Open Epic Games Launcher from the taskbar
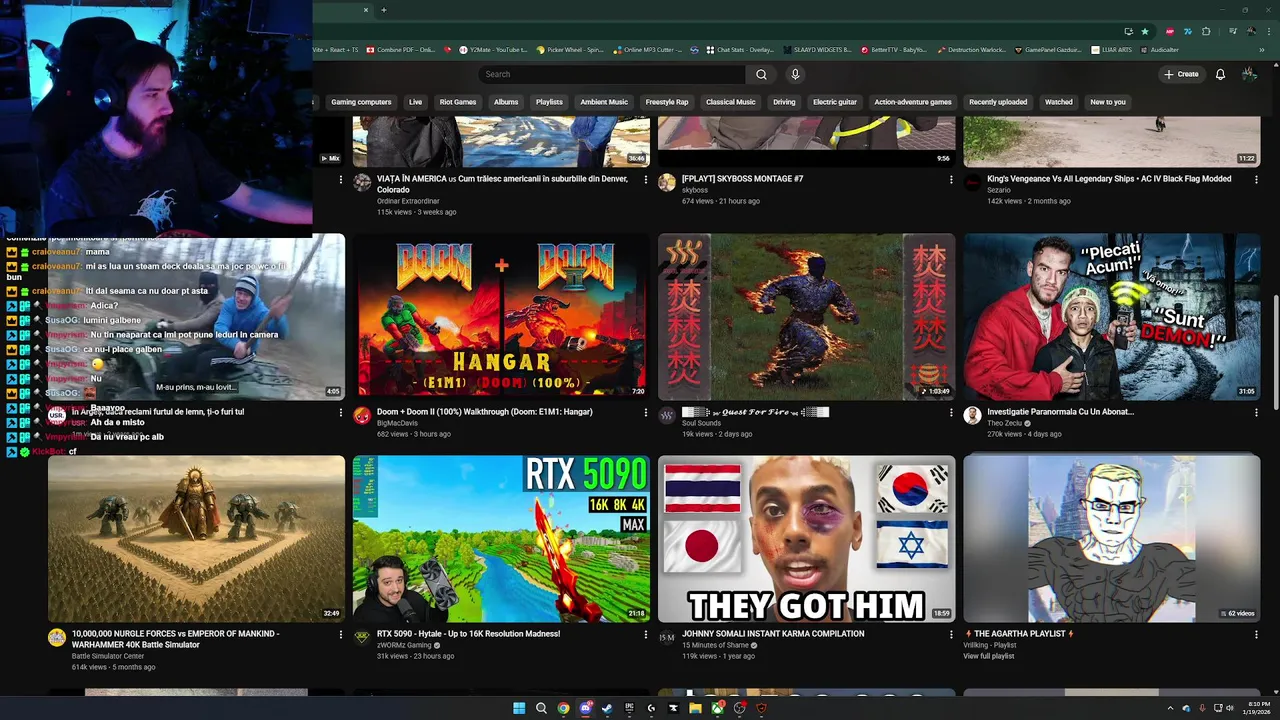Image resolution: width=1280 pixels, height=720 pixels. tap(629, 708)
